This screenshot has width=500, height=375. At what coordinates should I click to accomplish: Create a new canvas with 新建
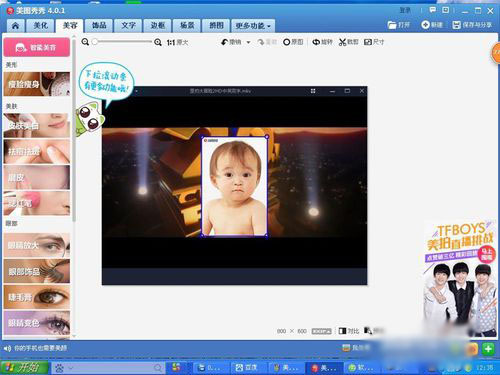[432, 25]
